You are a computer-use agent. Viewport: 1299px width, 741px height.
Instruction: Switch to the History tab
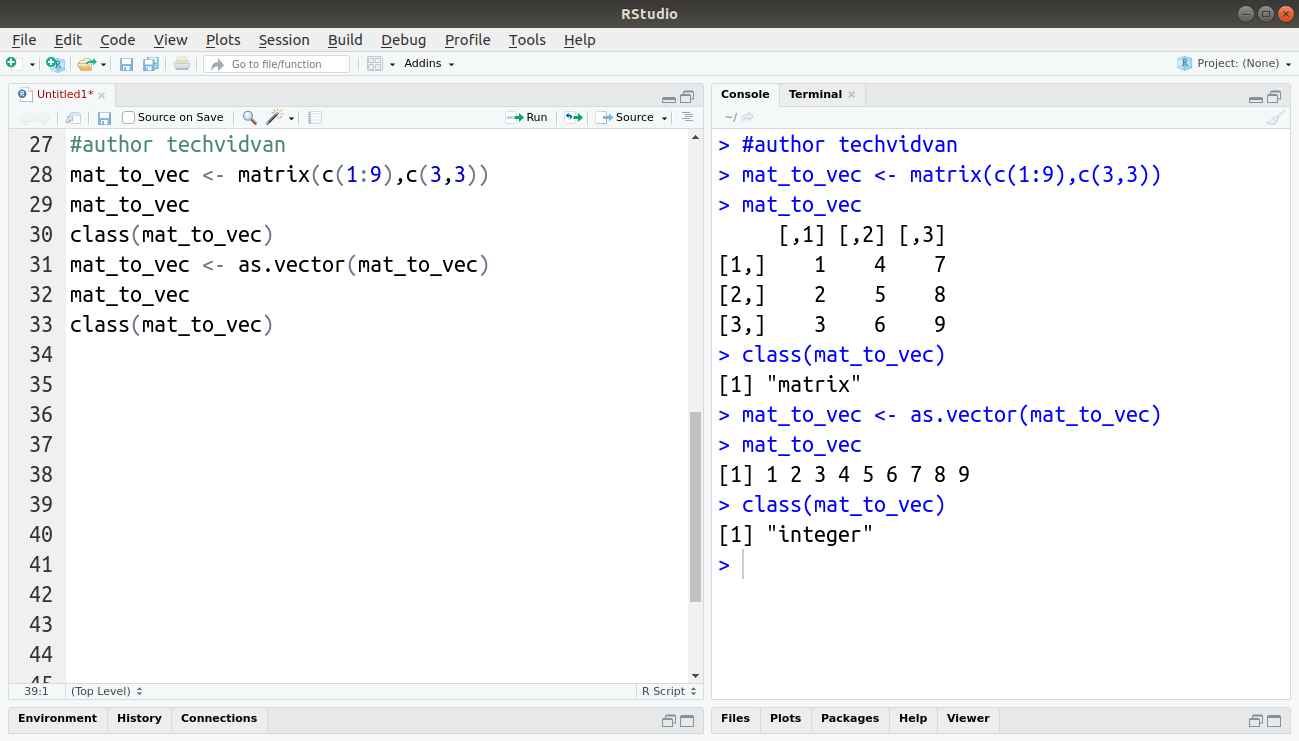coord(139,718)
